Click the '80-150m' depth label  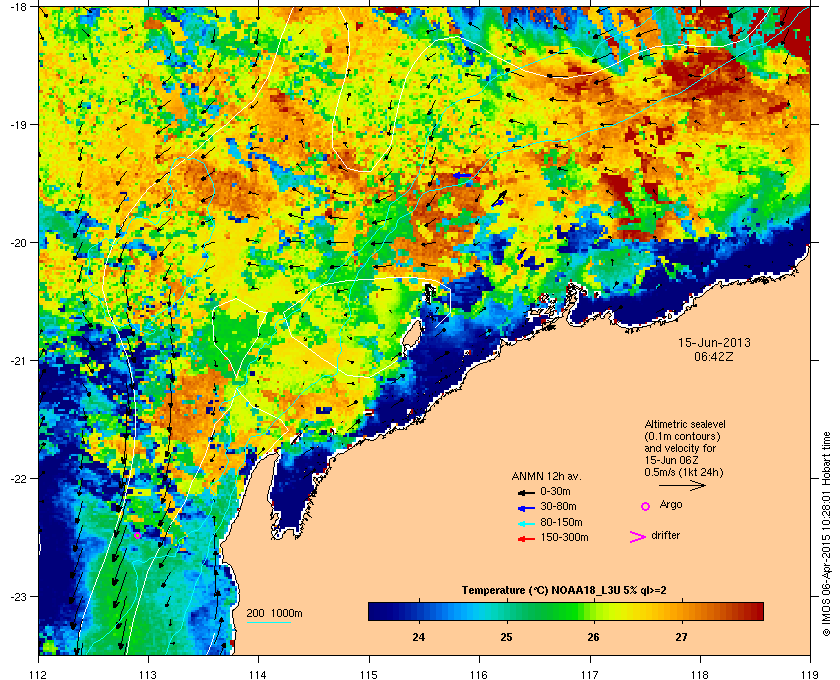561,522
